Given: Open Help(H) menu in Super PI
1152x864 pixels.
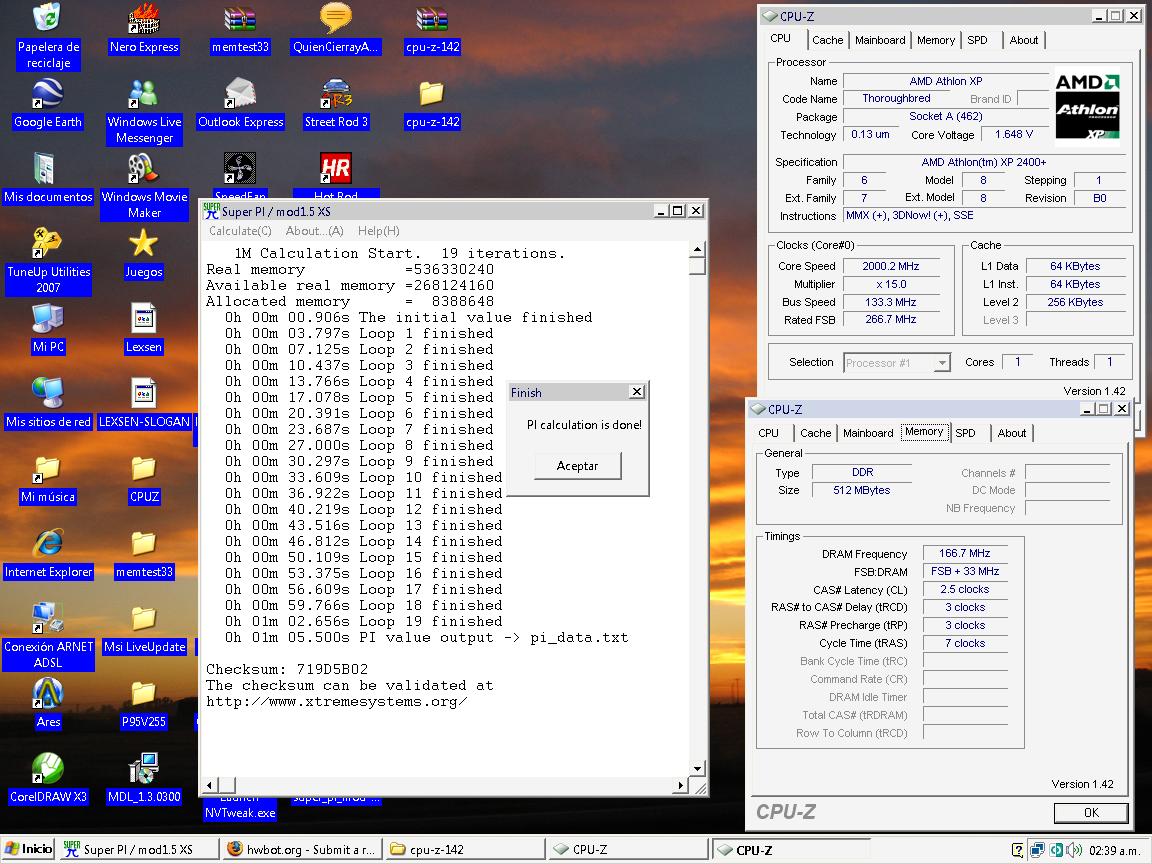Looking at the screenshot, I should pyautogui.click(x=378, y=231).
